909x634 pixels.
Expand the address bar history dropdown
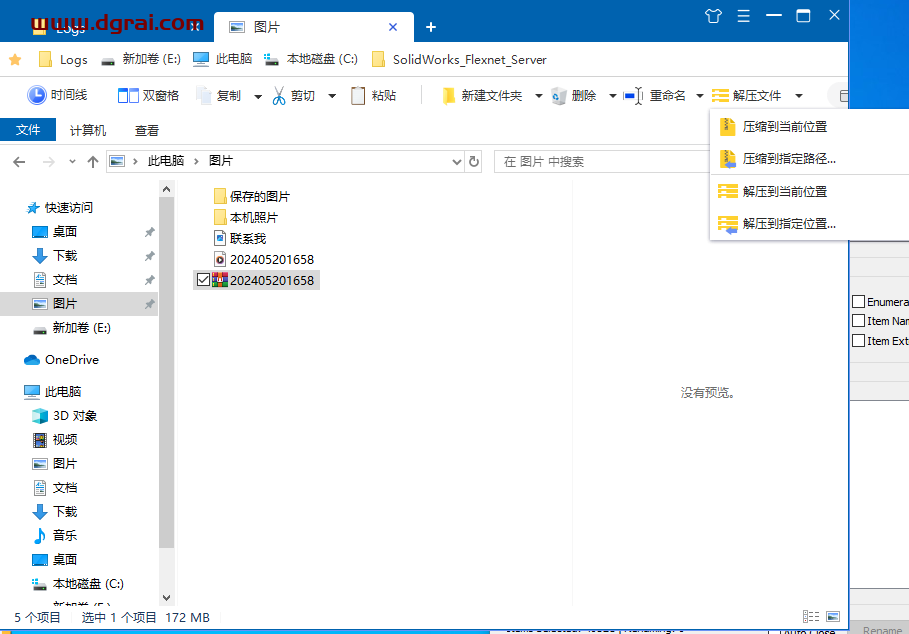point(457,162)
